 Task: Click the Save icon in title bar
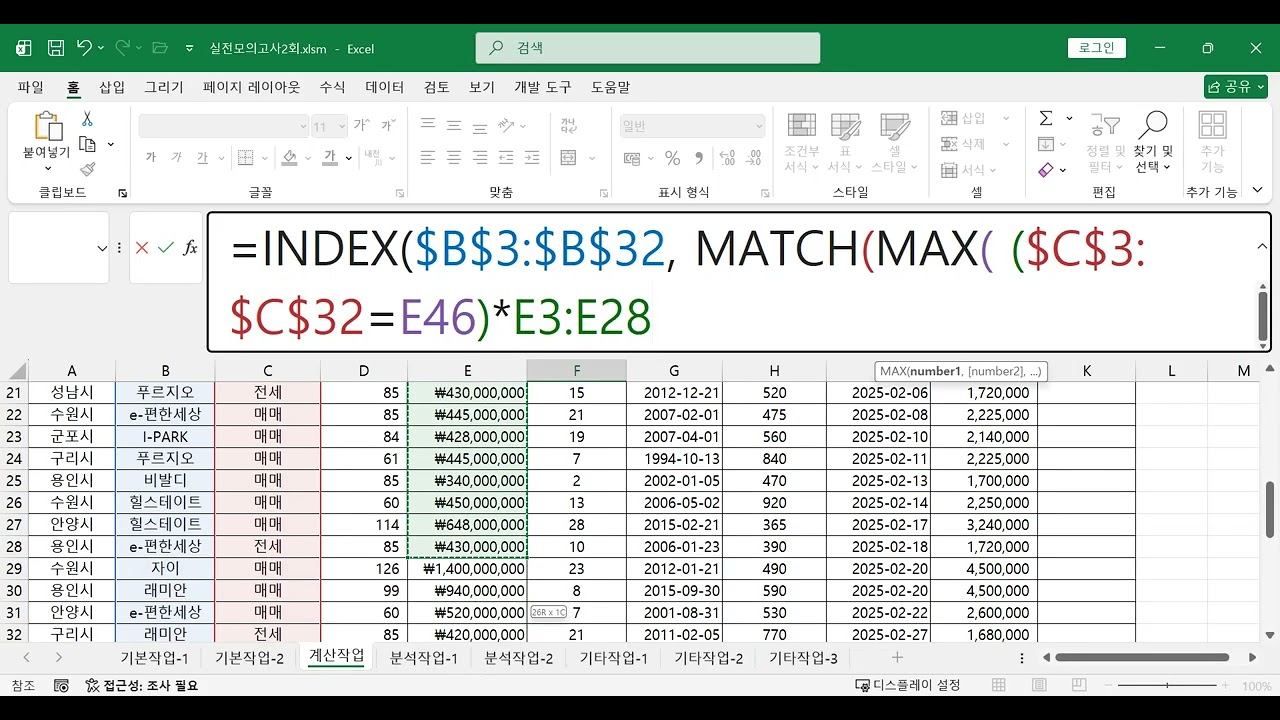point(56,48)
